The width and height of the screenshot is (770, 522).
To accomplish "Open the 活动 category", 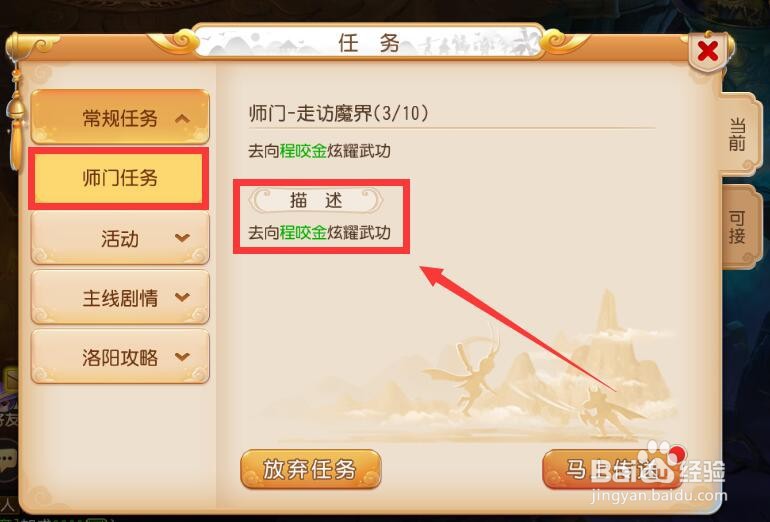I will pos(120,238).
